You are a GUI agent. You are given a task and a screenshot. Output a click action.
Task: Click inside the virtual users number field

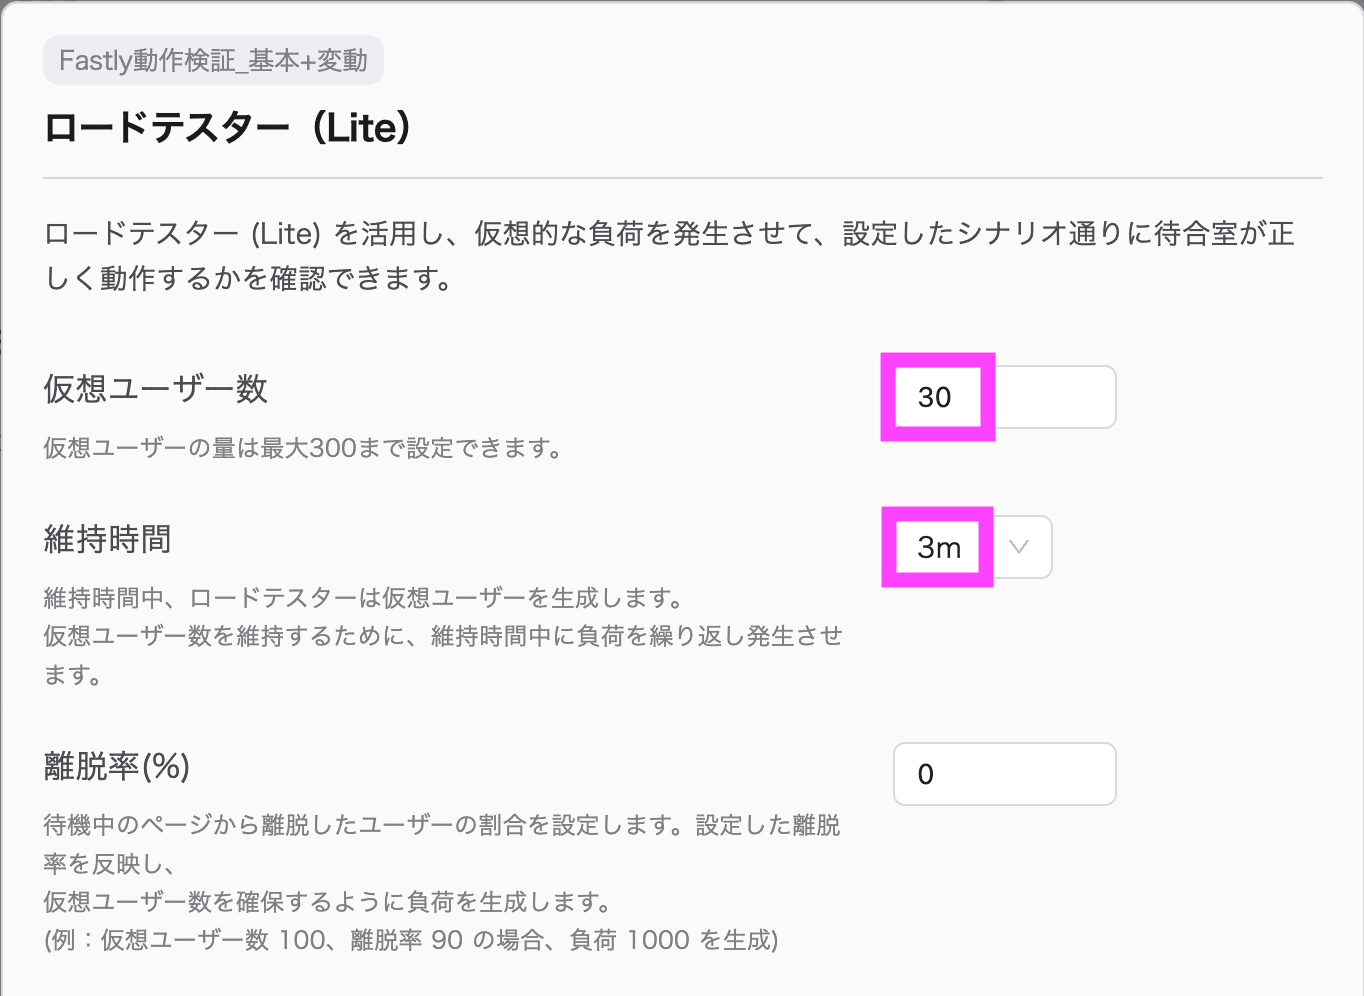tap(936, 397)
